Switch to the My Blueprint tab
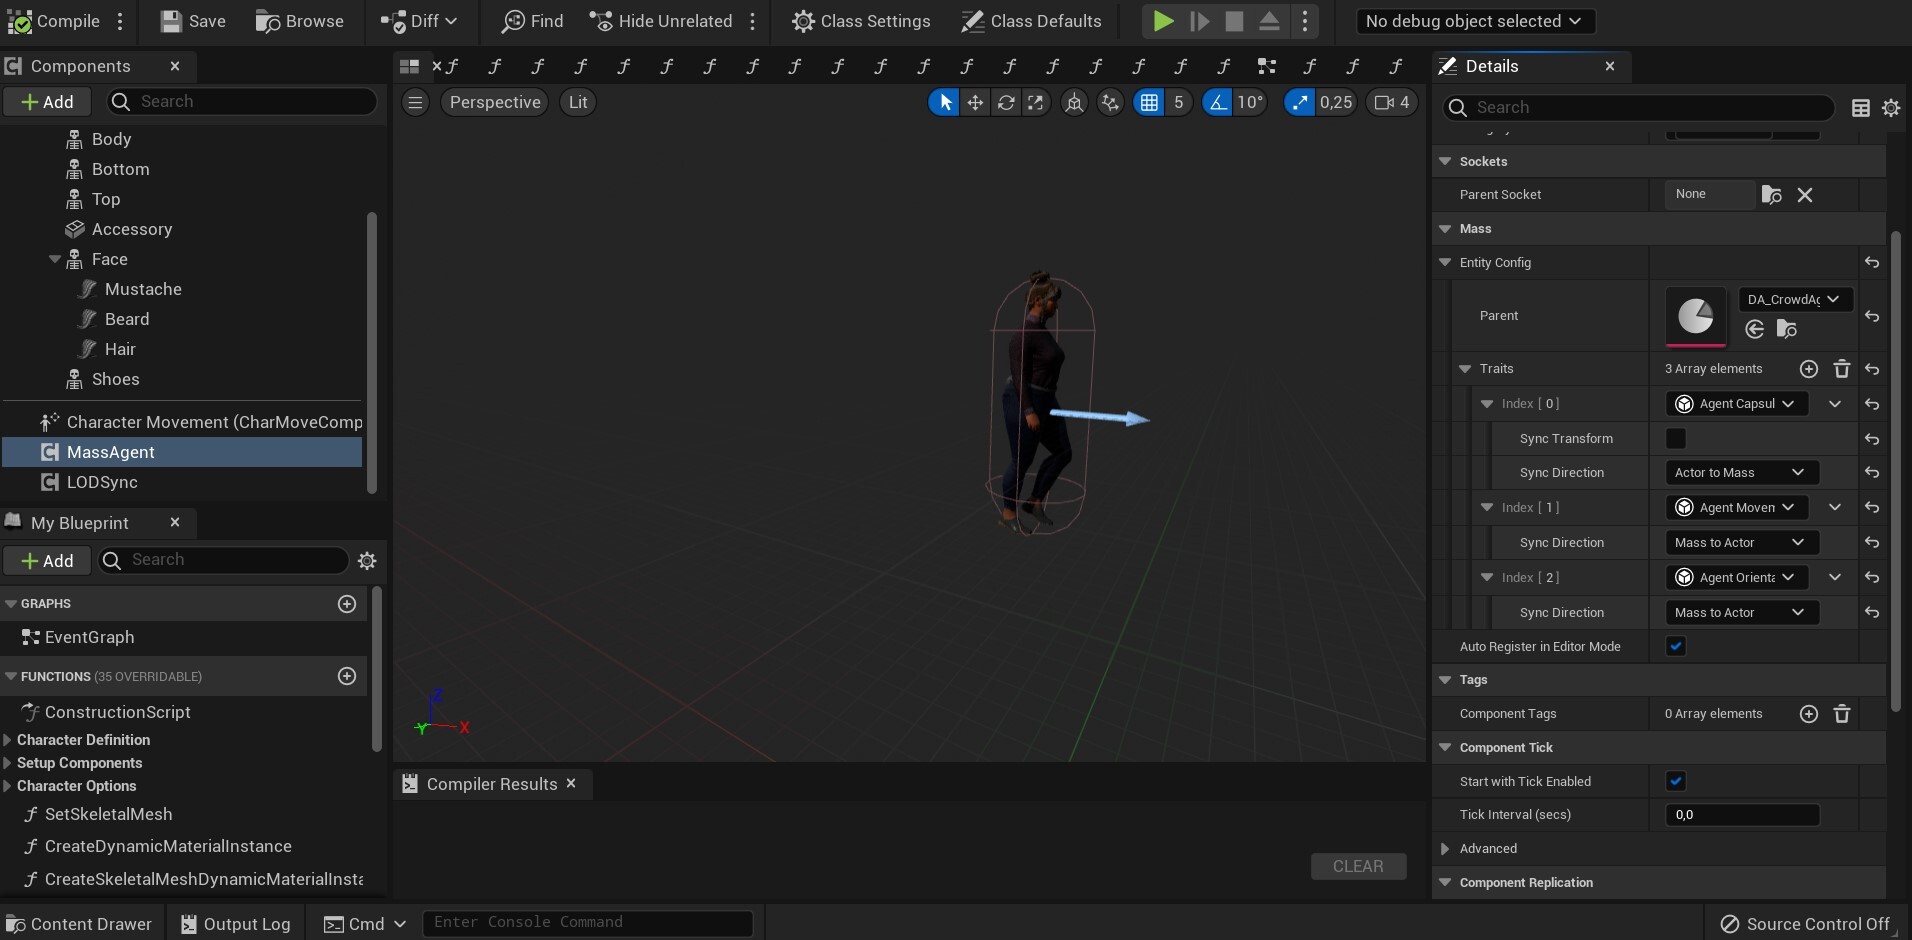 tap(80, 522)
